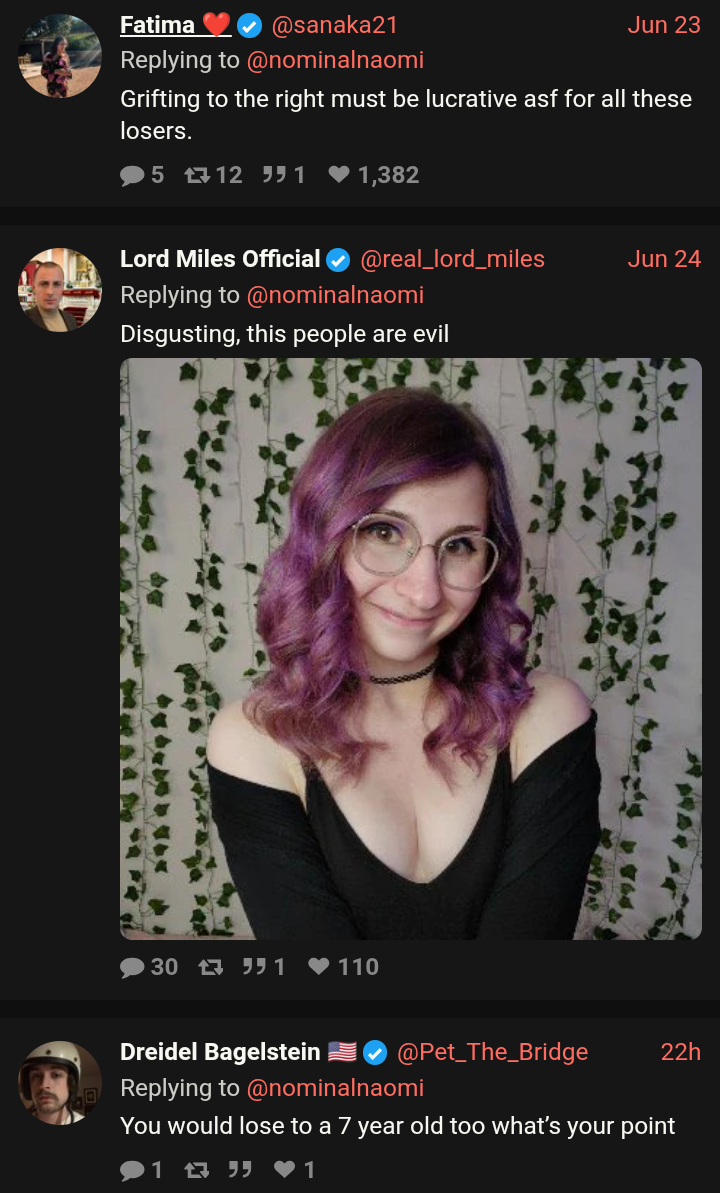Click the reply icon on Dreidel Bagelstein's tweet
The height and width of the screenshot is (1193, 720).
pos(132,1169)
